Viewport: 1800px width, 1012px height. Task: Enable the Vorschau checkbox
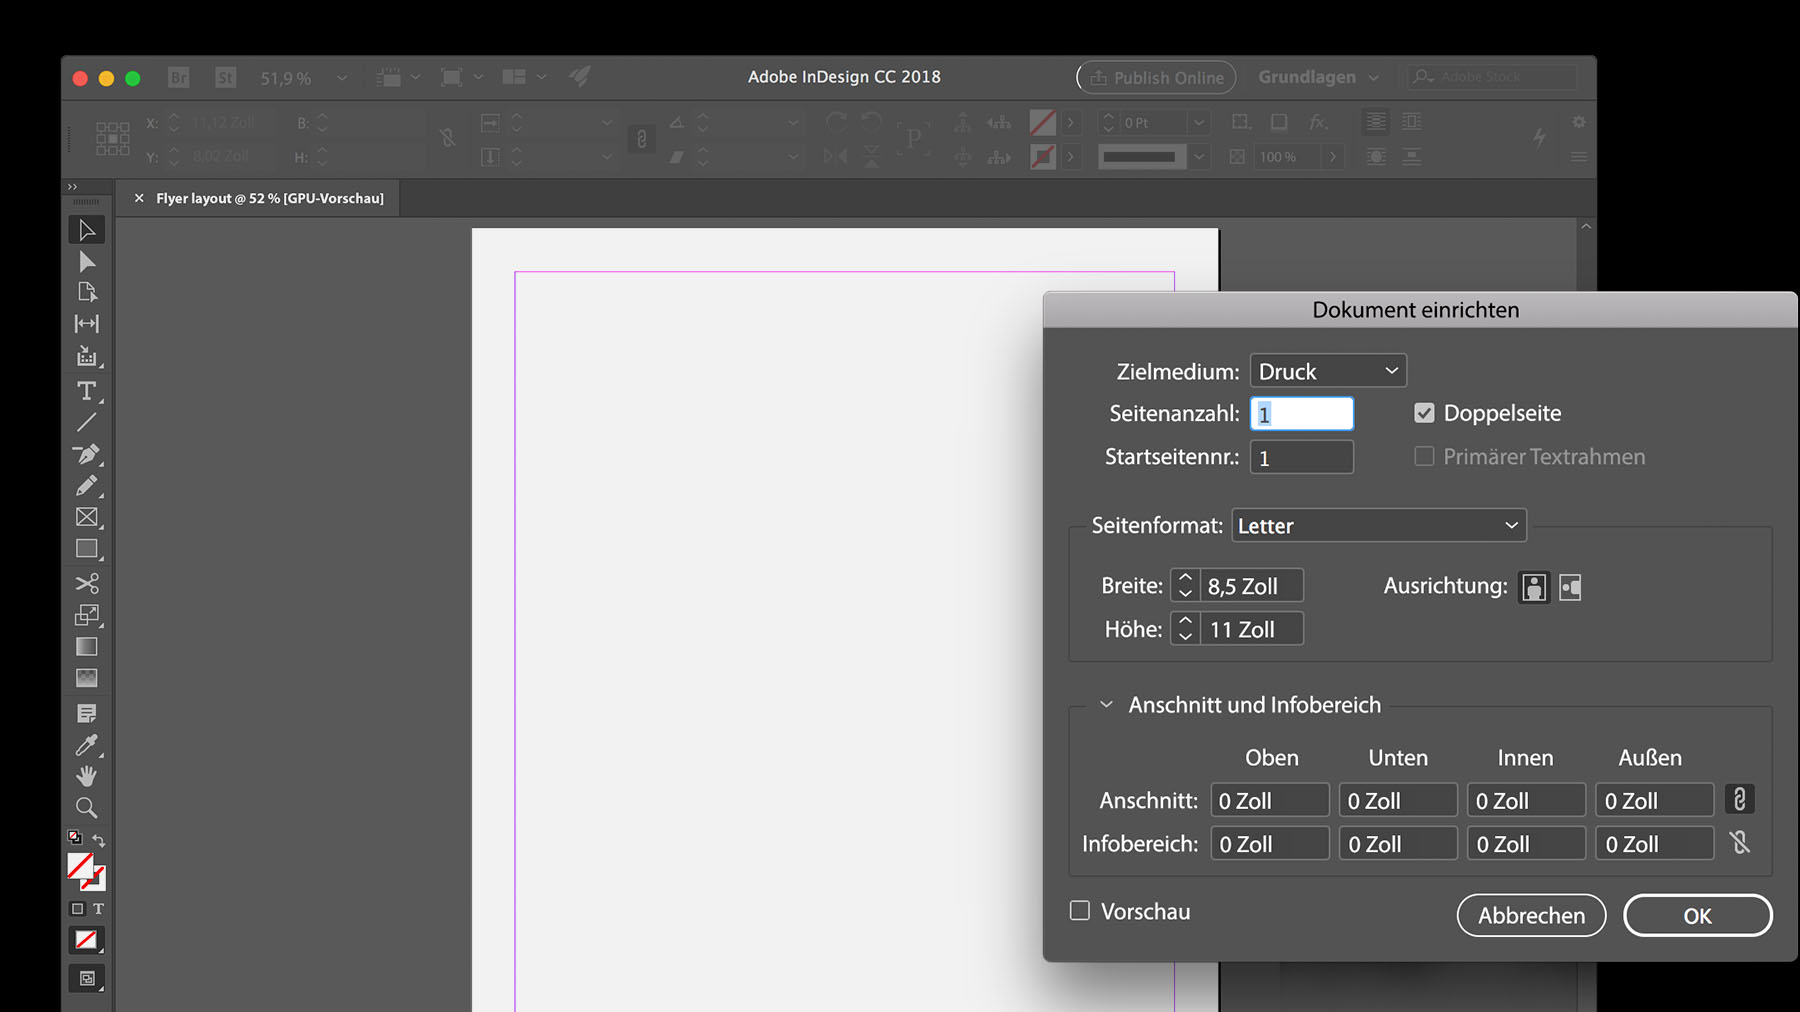pyautogui.click(x=1080, y=910)
